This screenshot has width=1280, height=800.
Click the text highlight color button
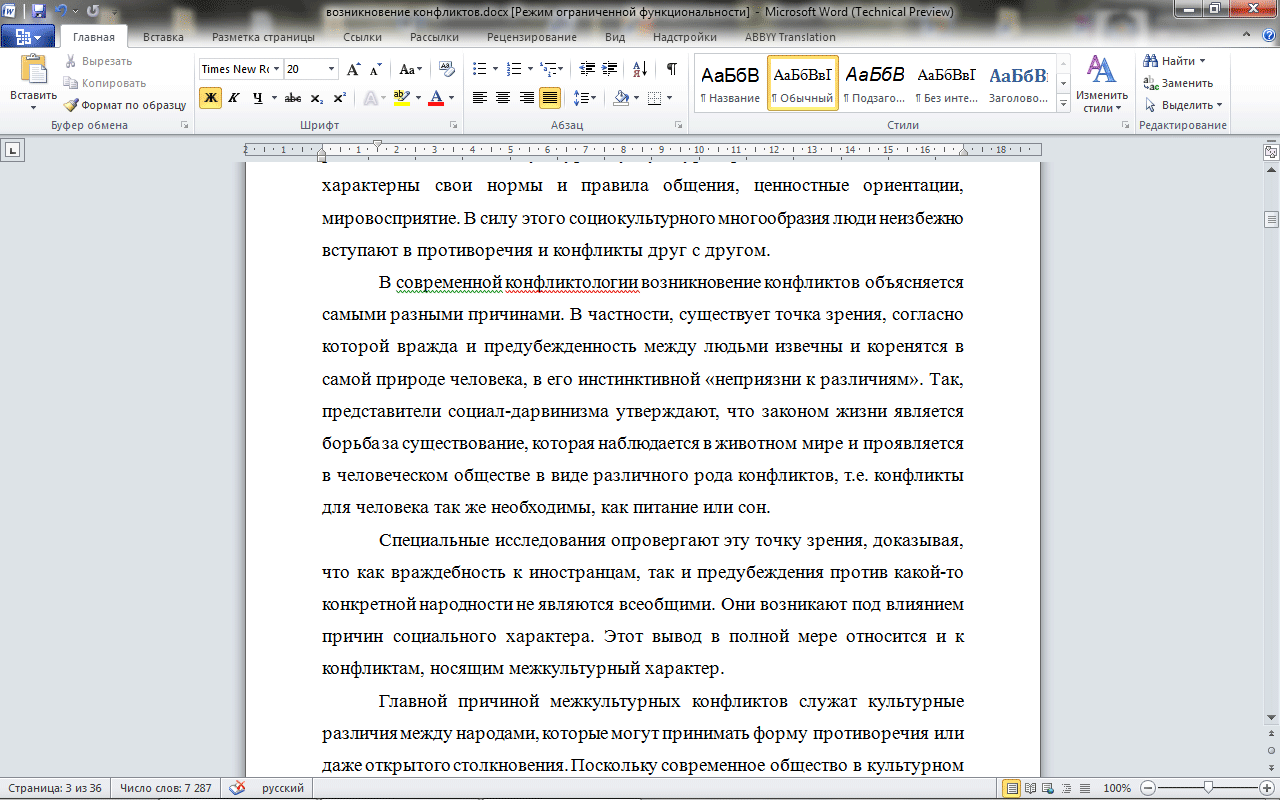pyautogui.click(x=401, y=98)
